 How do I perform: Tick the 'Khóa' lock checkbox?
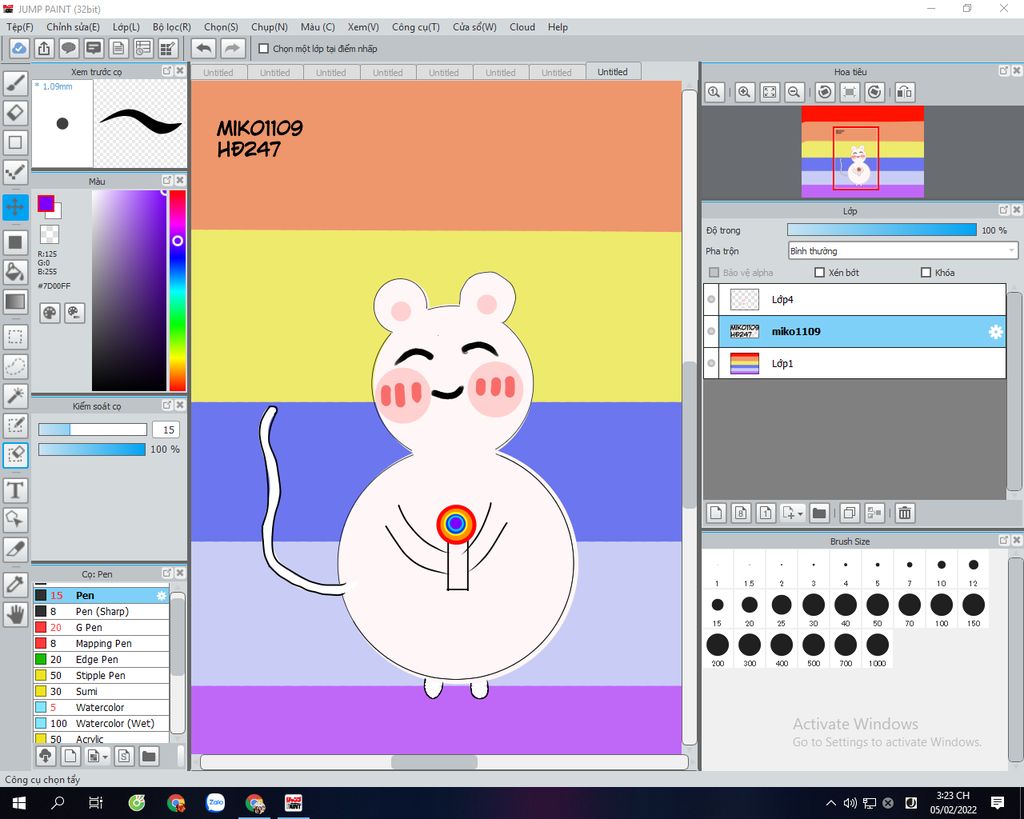tap(925, 272)
